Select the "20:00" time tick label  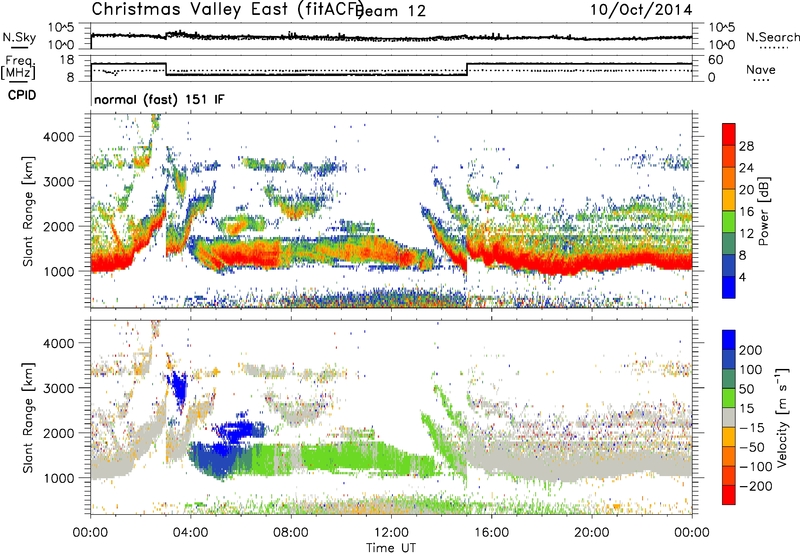pos(592,533)
